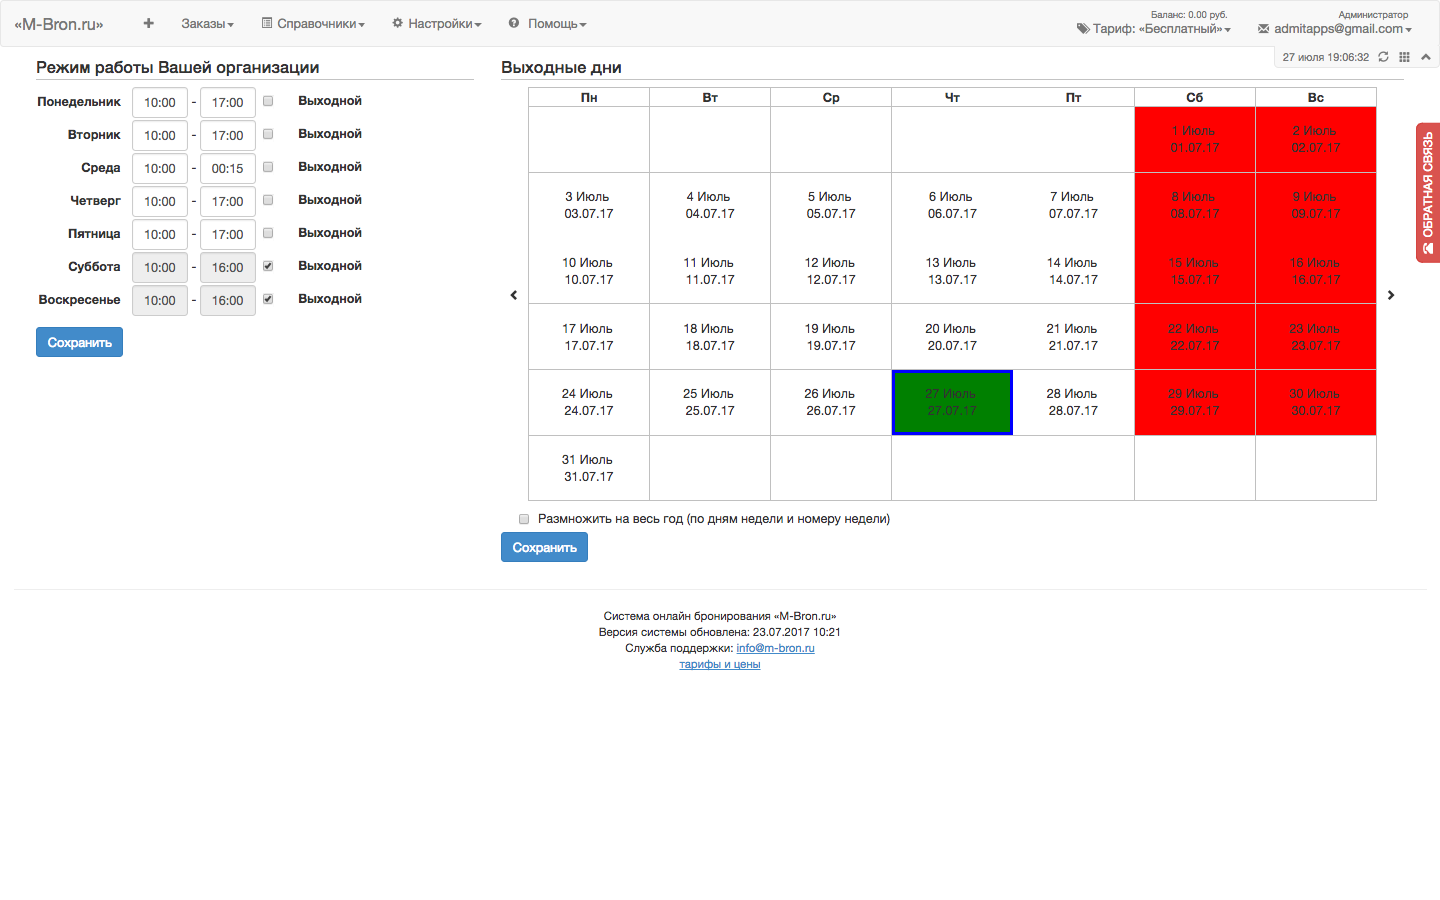The image size is (1440, 900).
Task: Expand the Настройки dropdown menu
Action: point(437,24)
